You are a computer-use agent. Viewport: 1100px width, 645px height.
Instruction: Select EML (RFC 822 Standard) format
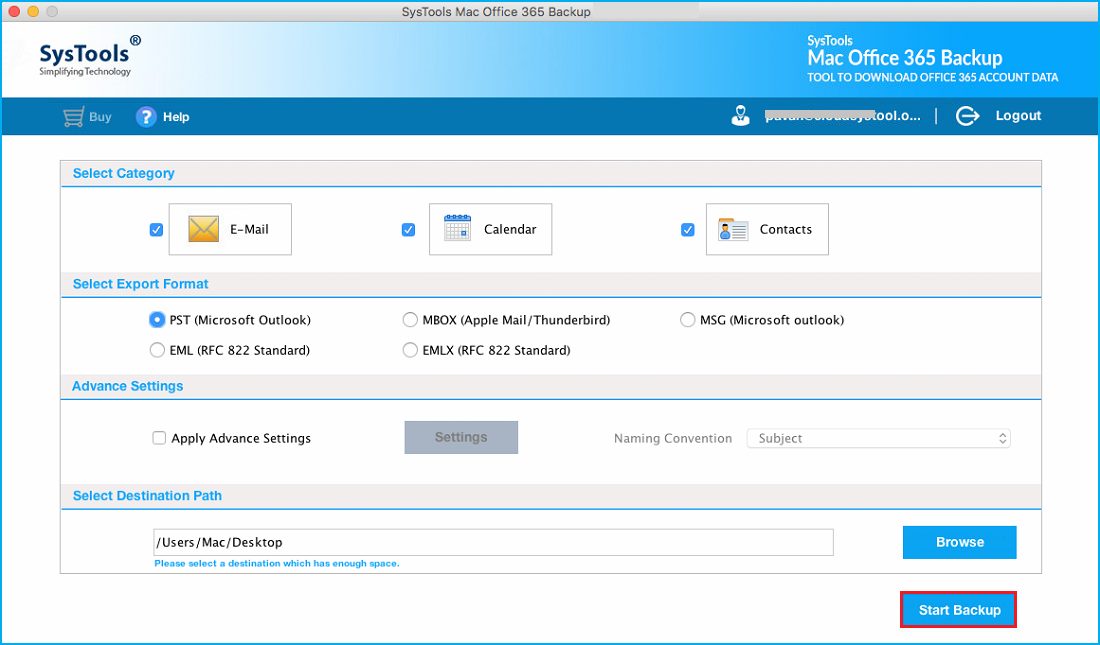pos(157,350)
